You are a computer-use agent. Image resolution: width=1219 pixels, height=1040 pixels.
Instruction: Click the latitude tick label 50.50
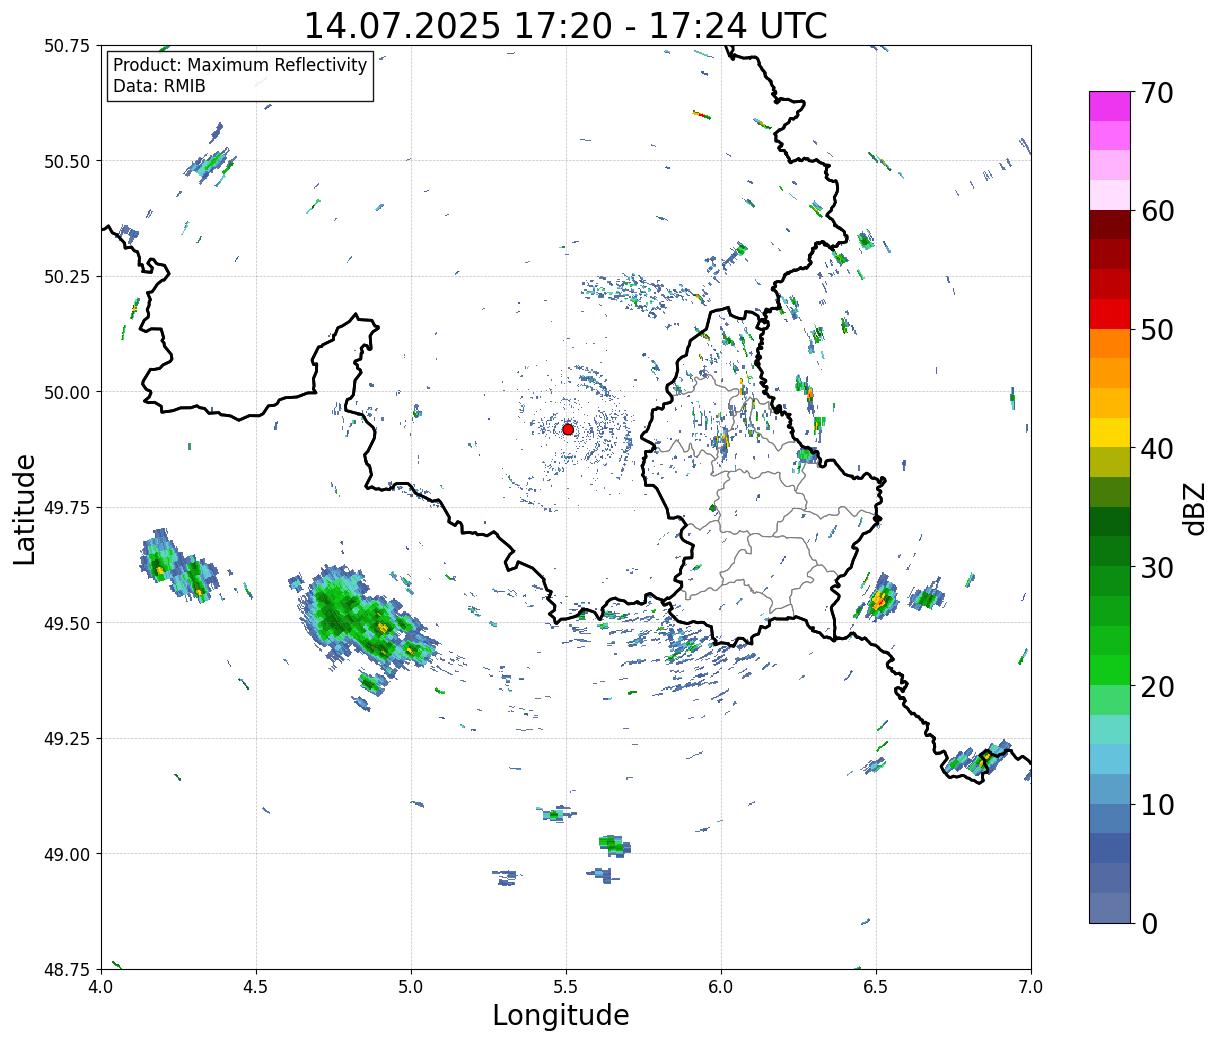tap(67, 161)
